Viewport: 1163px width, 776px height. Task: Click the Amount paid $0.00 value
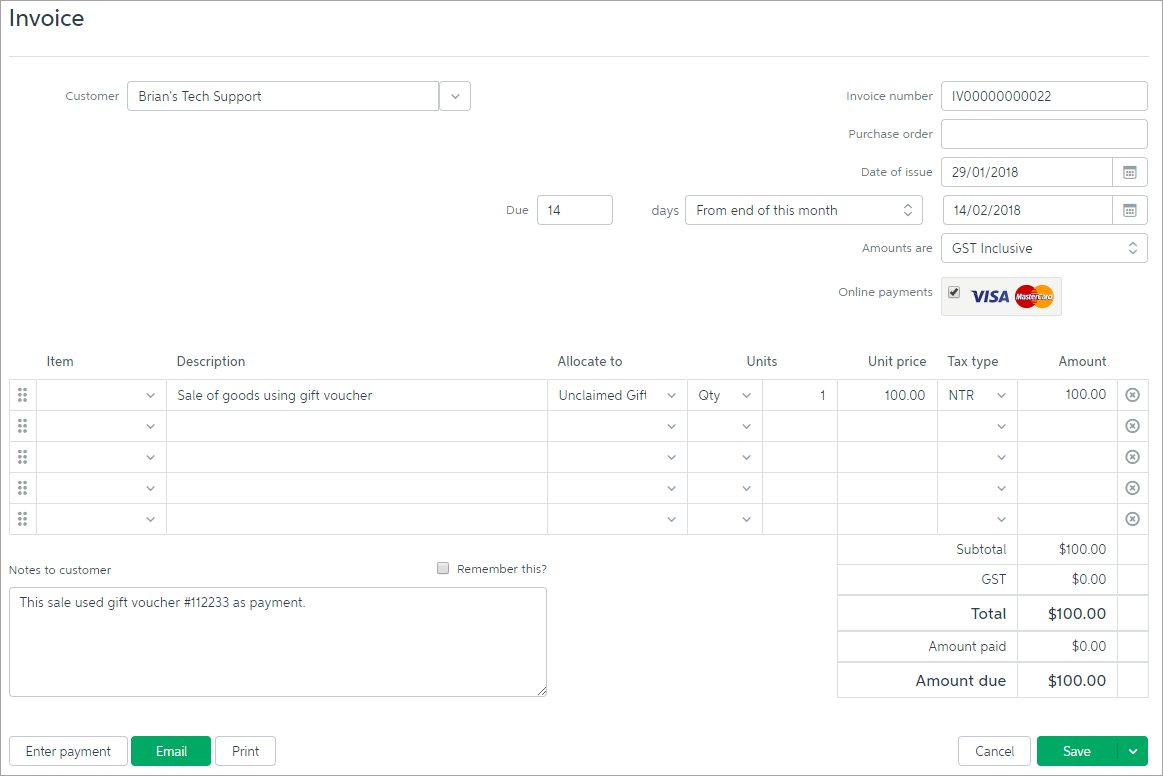(x=1089, y=646)
